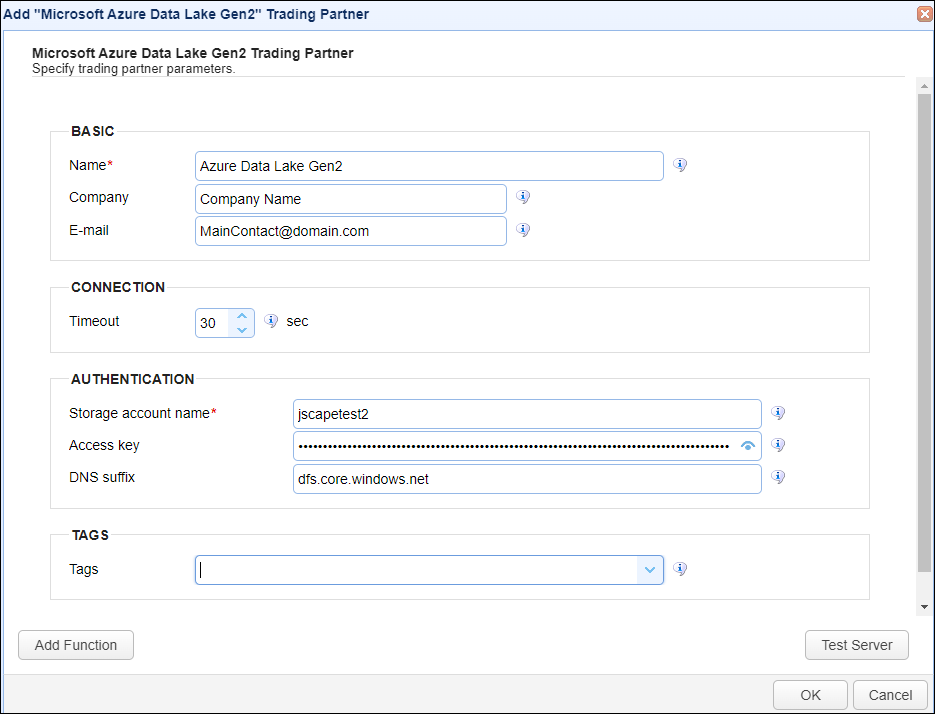Close the dialog with the X button
The height and width of the screenshot is (714, 935).
click(925, 14)
